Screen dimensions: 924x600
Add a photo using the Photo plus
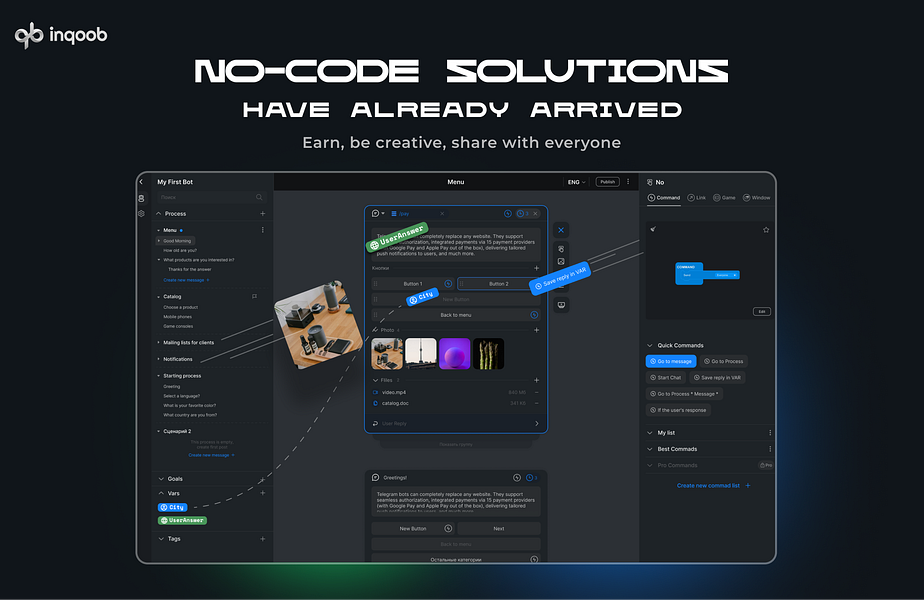click(x=536, y=330)
